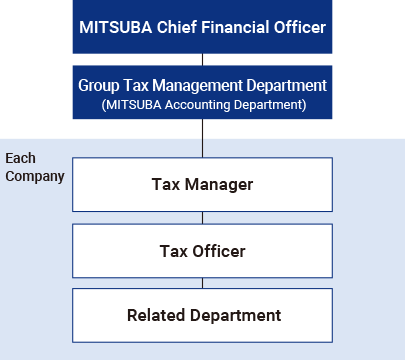Click the Tax Officer box
This screenshot has width=405, height=360.
tap(202, 251)
